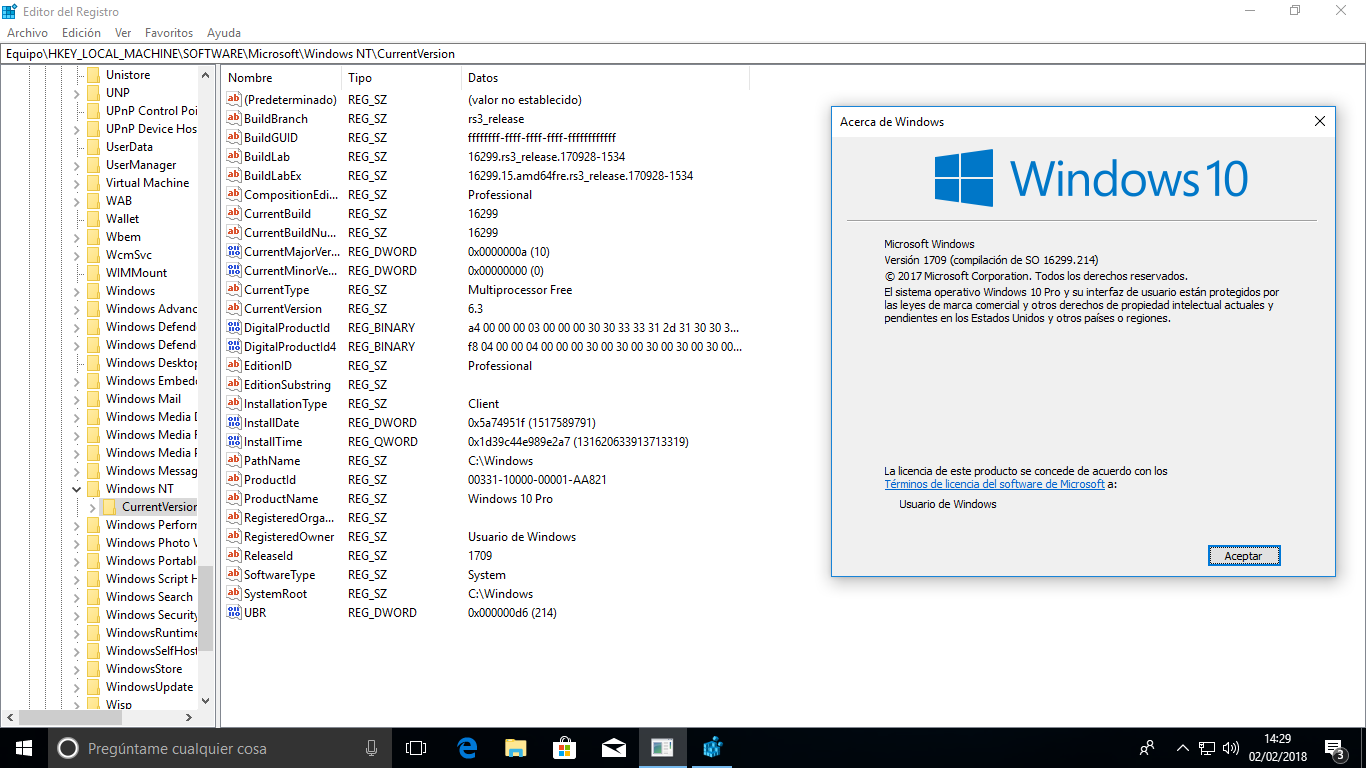
Task: Expand the Wbem tree node
Action: 77,237
